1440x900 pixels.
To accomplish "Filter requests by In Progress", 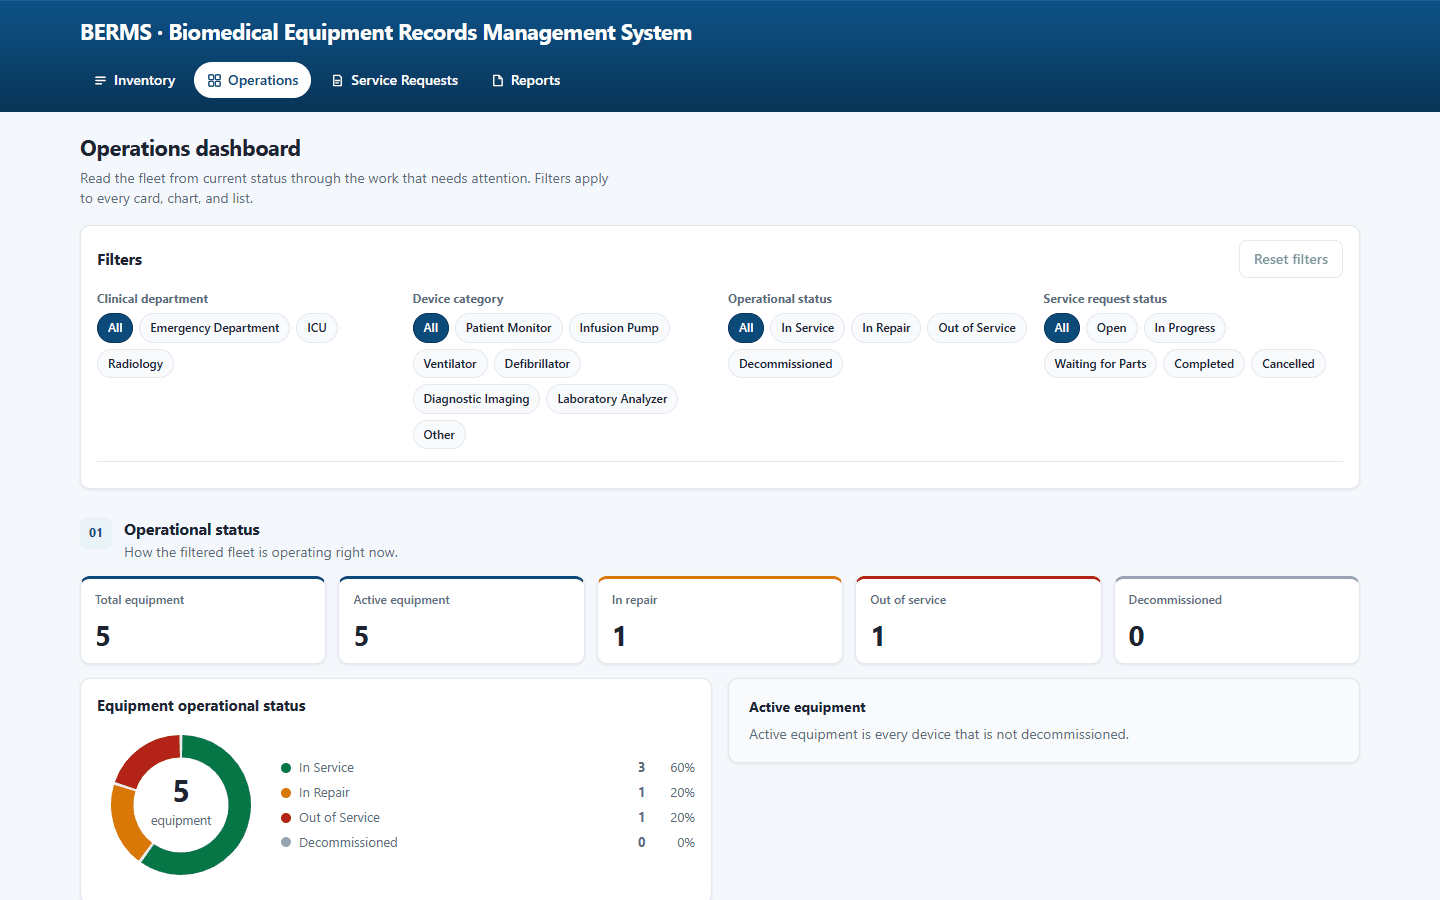I will pyautogui.click(x=1185, y=328).
